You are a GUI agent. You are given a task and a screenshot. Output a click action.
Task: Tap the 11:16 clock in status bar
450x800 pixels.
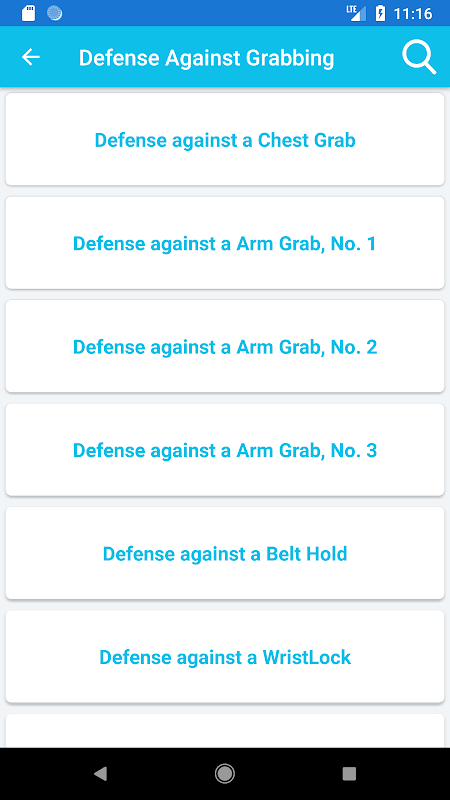413,13
